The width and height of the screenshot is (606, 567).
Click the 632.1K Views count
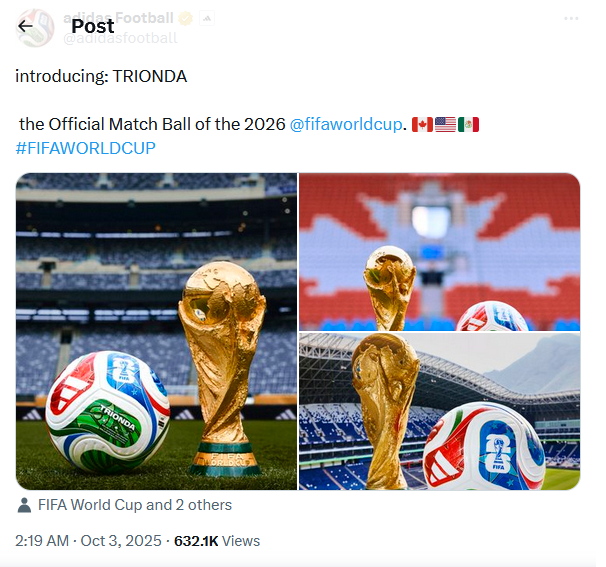(x=216, y=541)
